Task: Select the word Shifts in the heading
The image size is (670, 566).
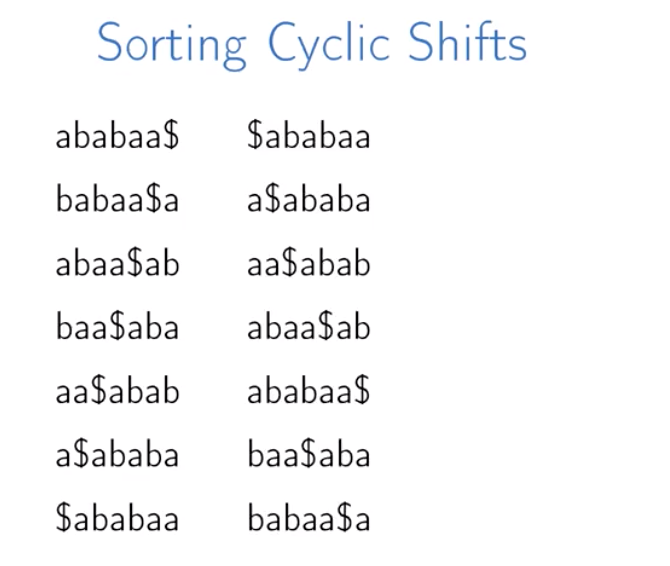Action: pos(467,42)
